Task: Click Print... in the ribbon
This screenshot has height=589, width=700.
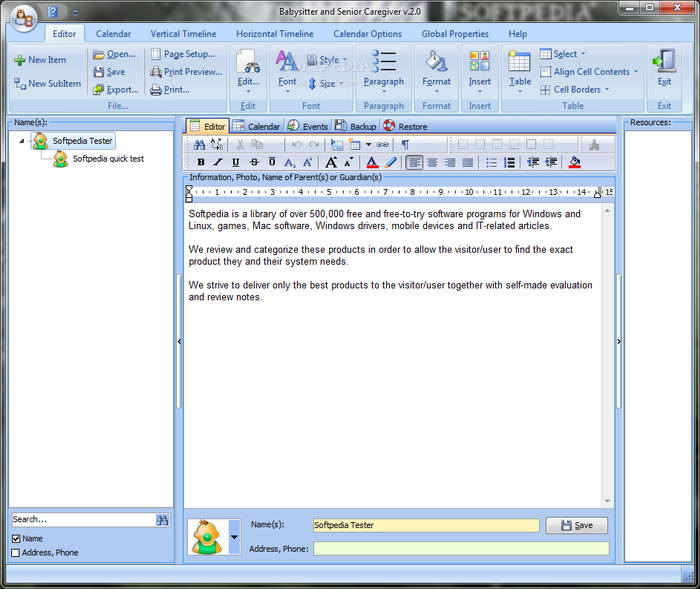Action: (170, 90)
